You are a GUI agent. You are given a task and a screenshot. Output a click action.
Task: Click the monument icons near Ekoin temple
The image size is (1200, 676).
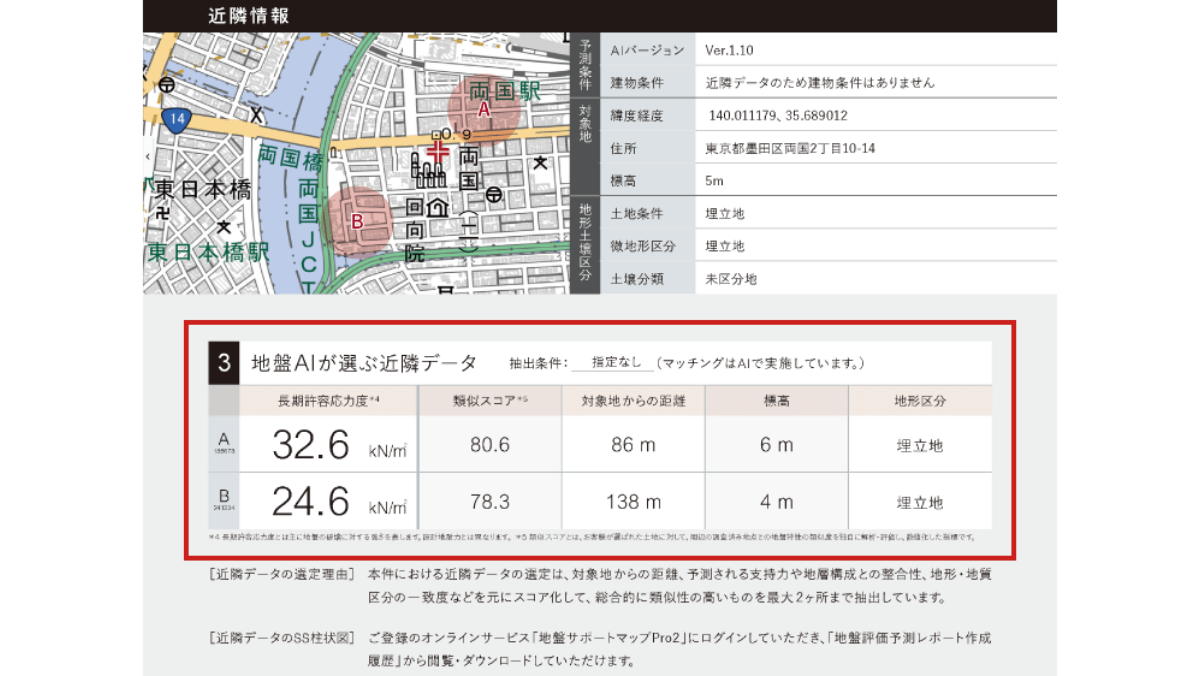click(x=427, y=174)
